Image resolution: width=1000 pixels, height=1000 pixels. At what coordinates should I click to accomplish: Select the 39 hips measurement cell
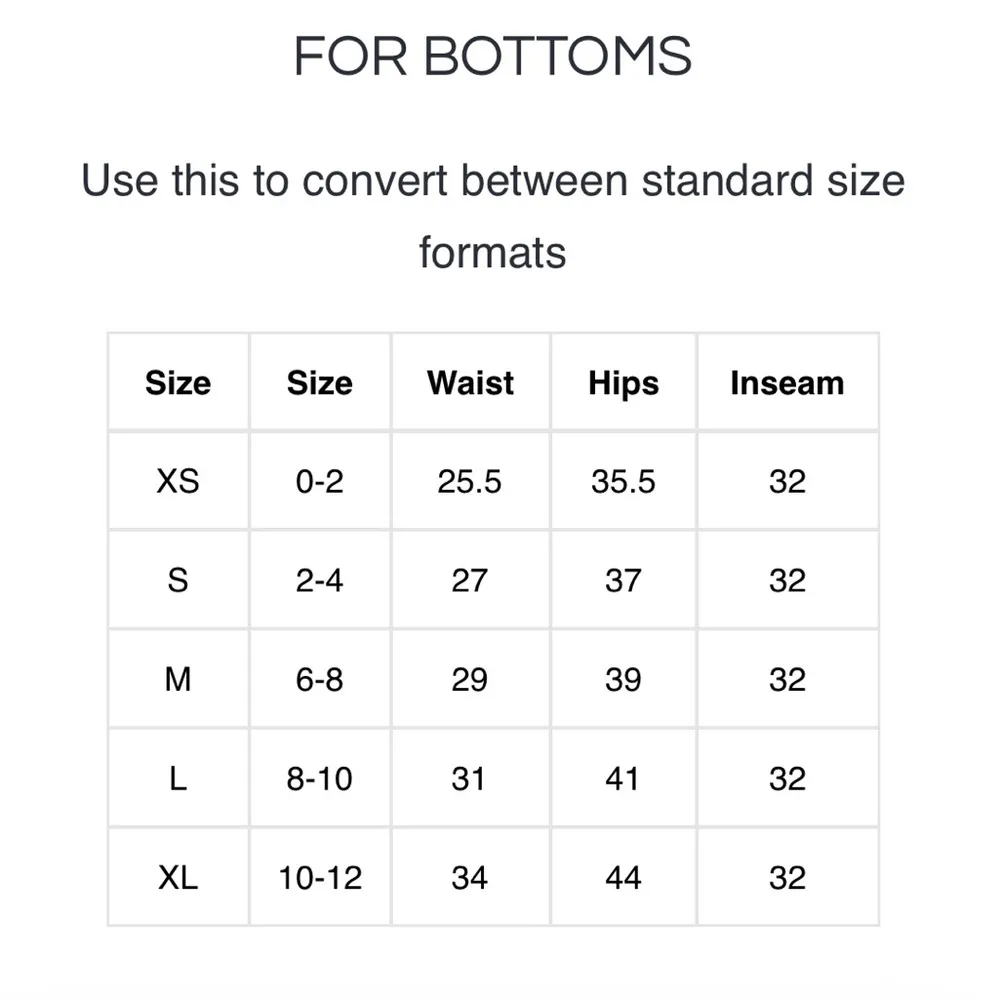[x=623, y=679]
